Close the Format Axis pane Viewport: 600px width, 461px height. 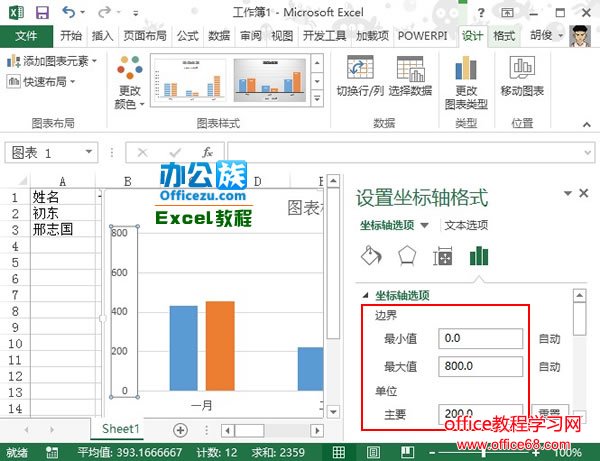pos(584,193)
